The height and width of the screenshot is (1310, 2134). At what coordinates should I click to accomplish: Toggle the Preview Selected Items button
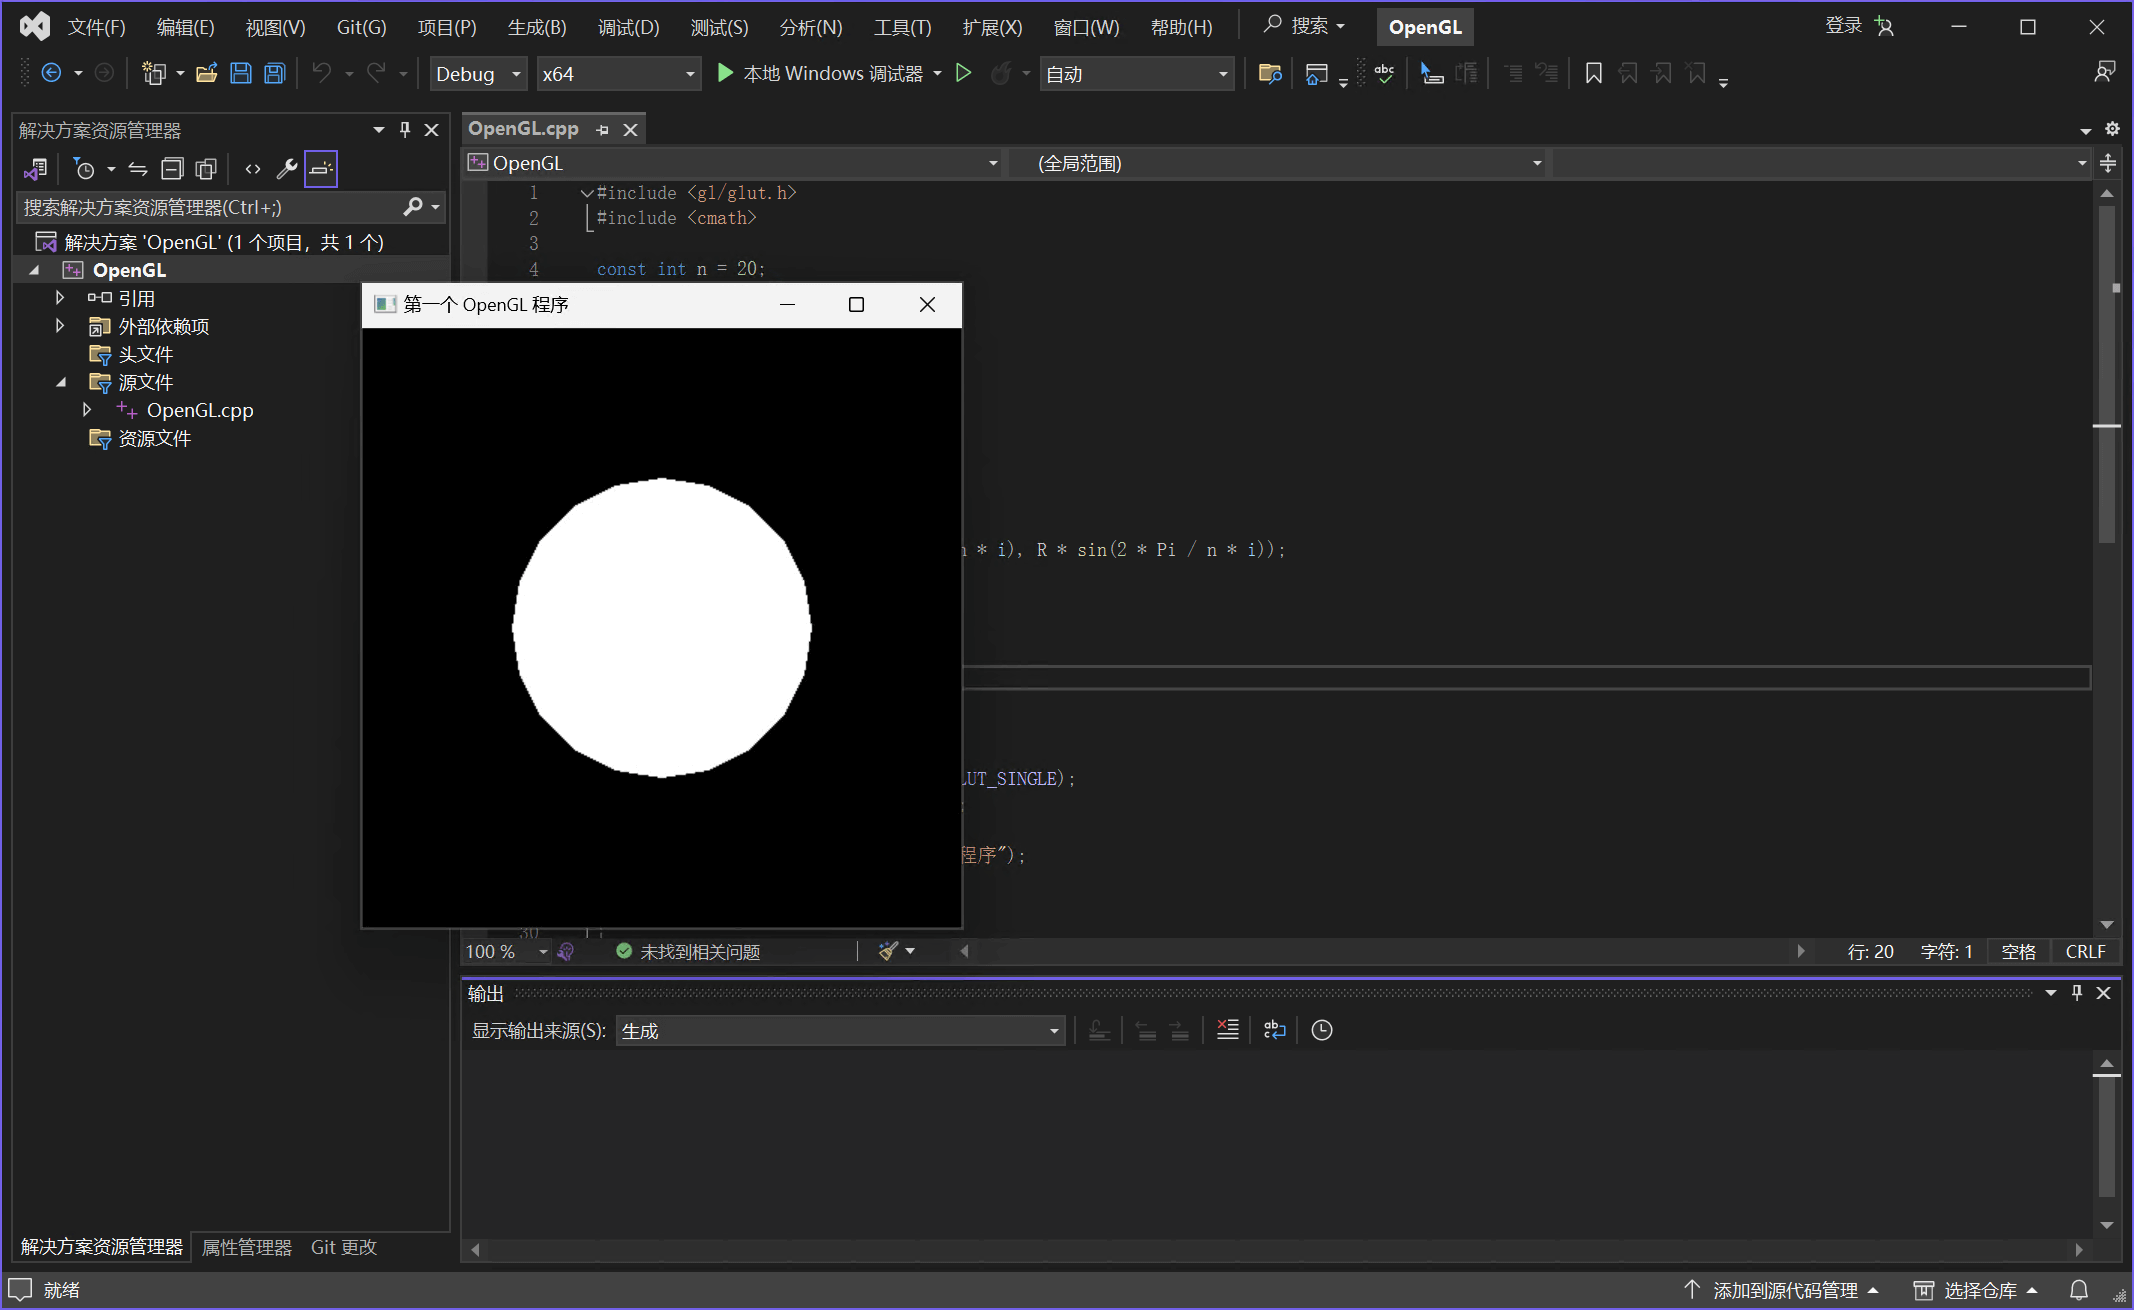321,169
